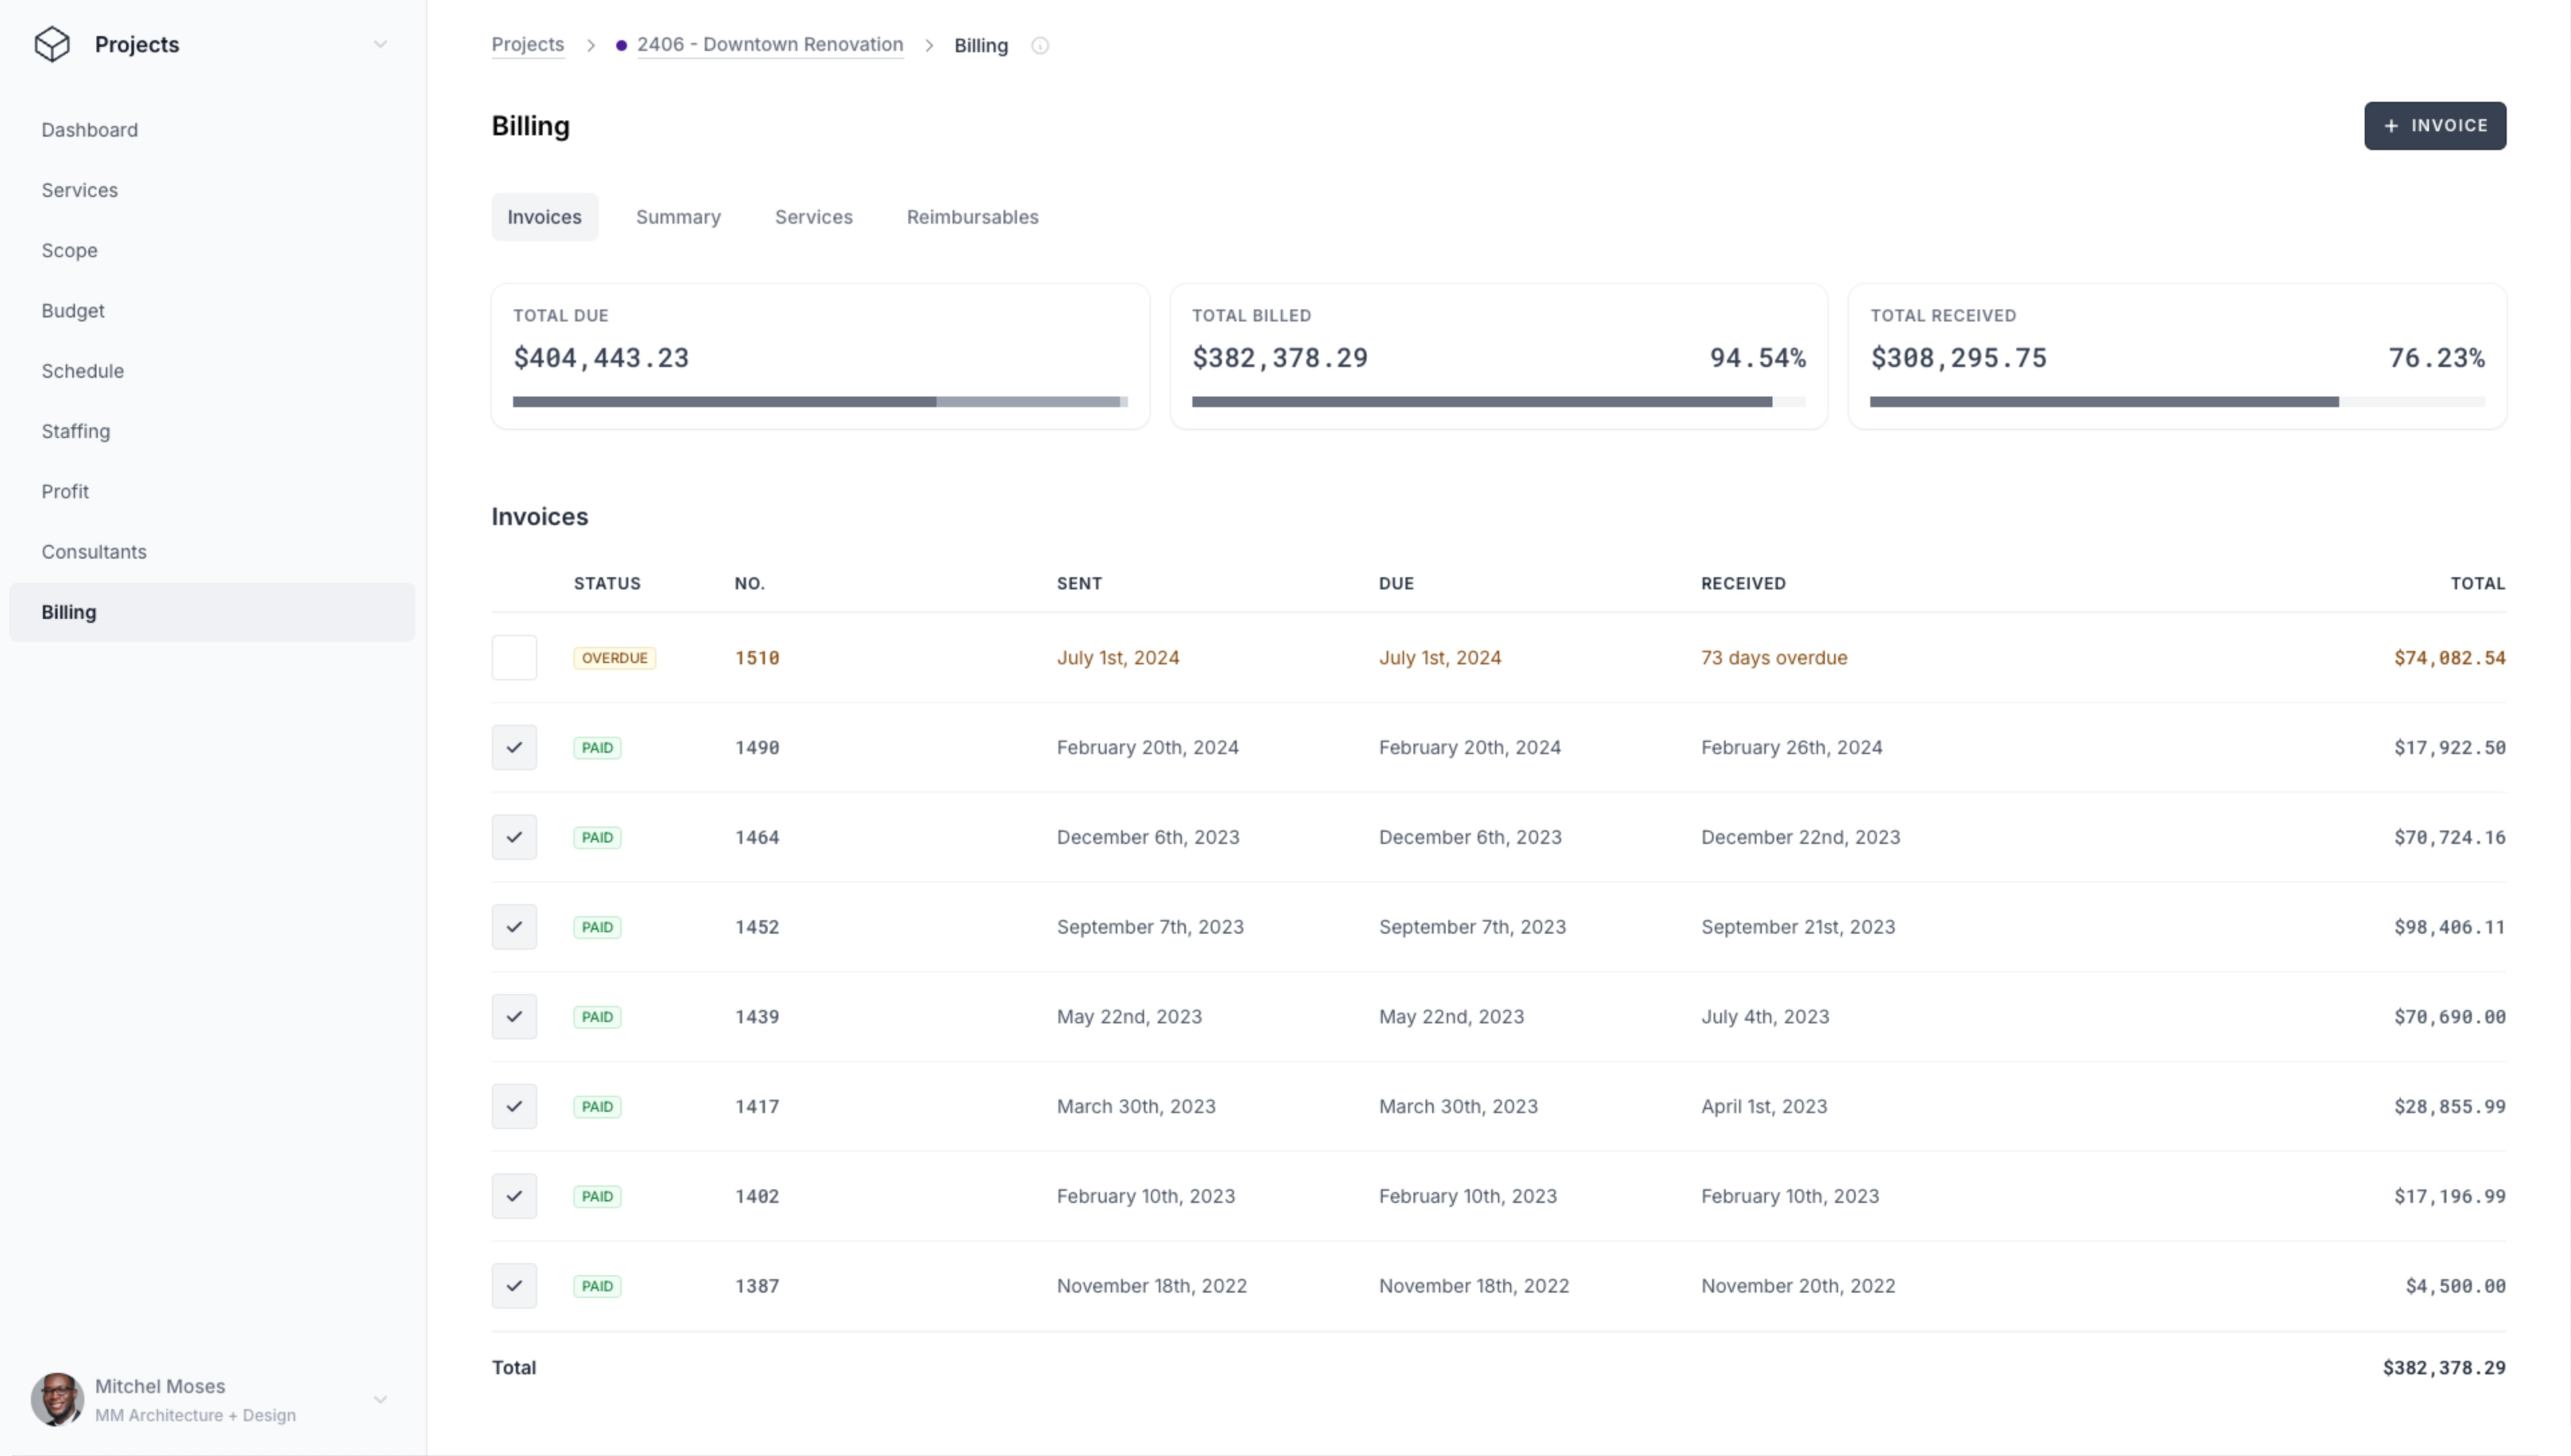The width and height of the screenshot is (2571, 1456).
Task: Click the PAID badge for invoice 1490
Action: click(x=597, y=748)
